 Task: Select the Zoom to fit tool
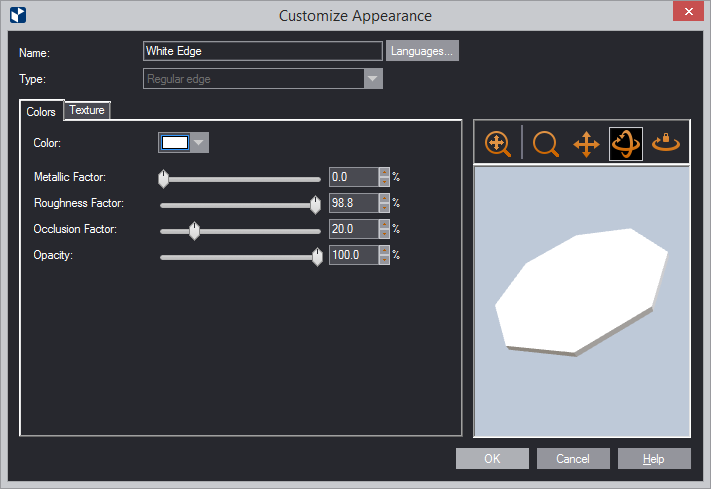click(497, 144)
